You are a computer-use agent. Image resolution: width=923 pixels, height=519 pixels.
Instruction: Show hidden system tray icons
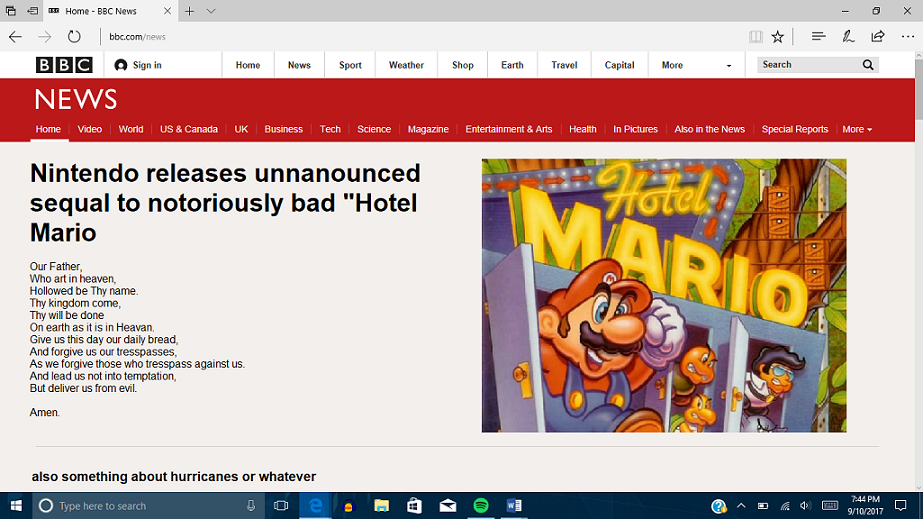pos(741,506)
